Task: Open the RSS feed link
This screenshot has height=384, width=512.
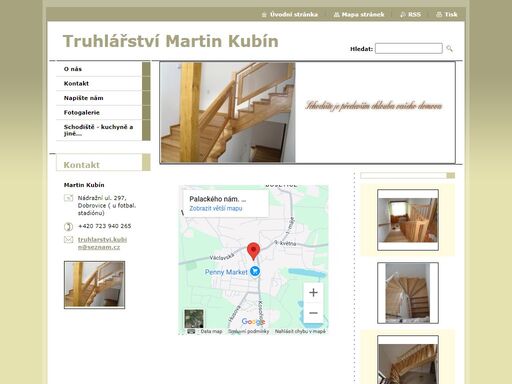Action: [x=410, y=15]
